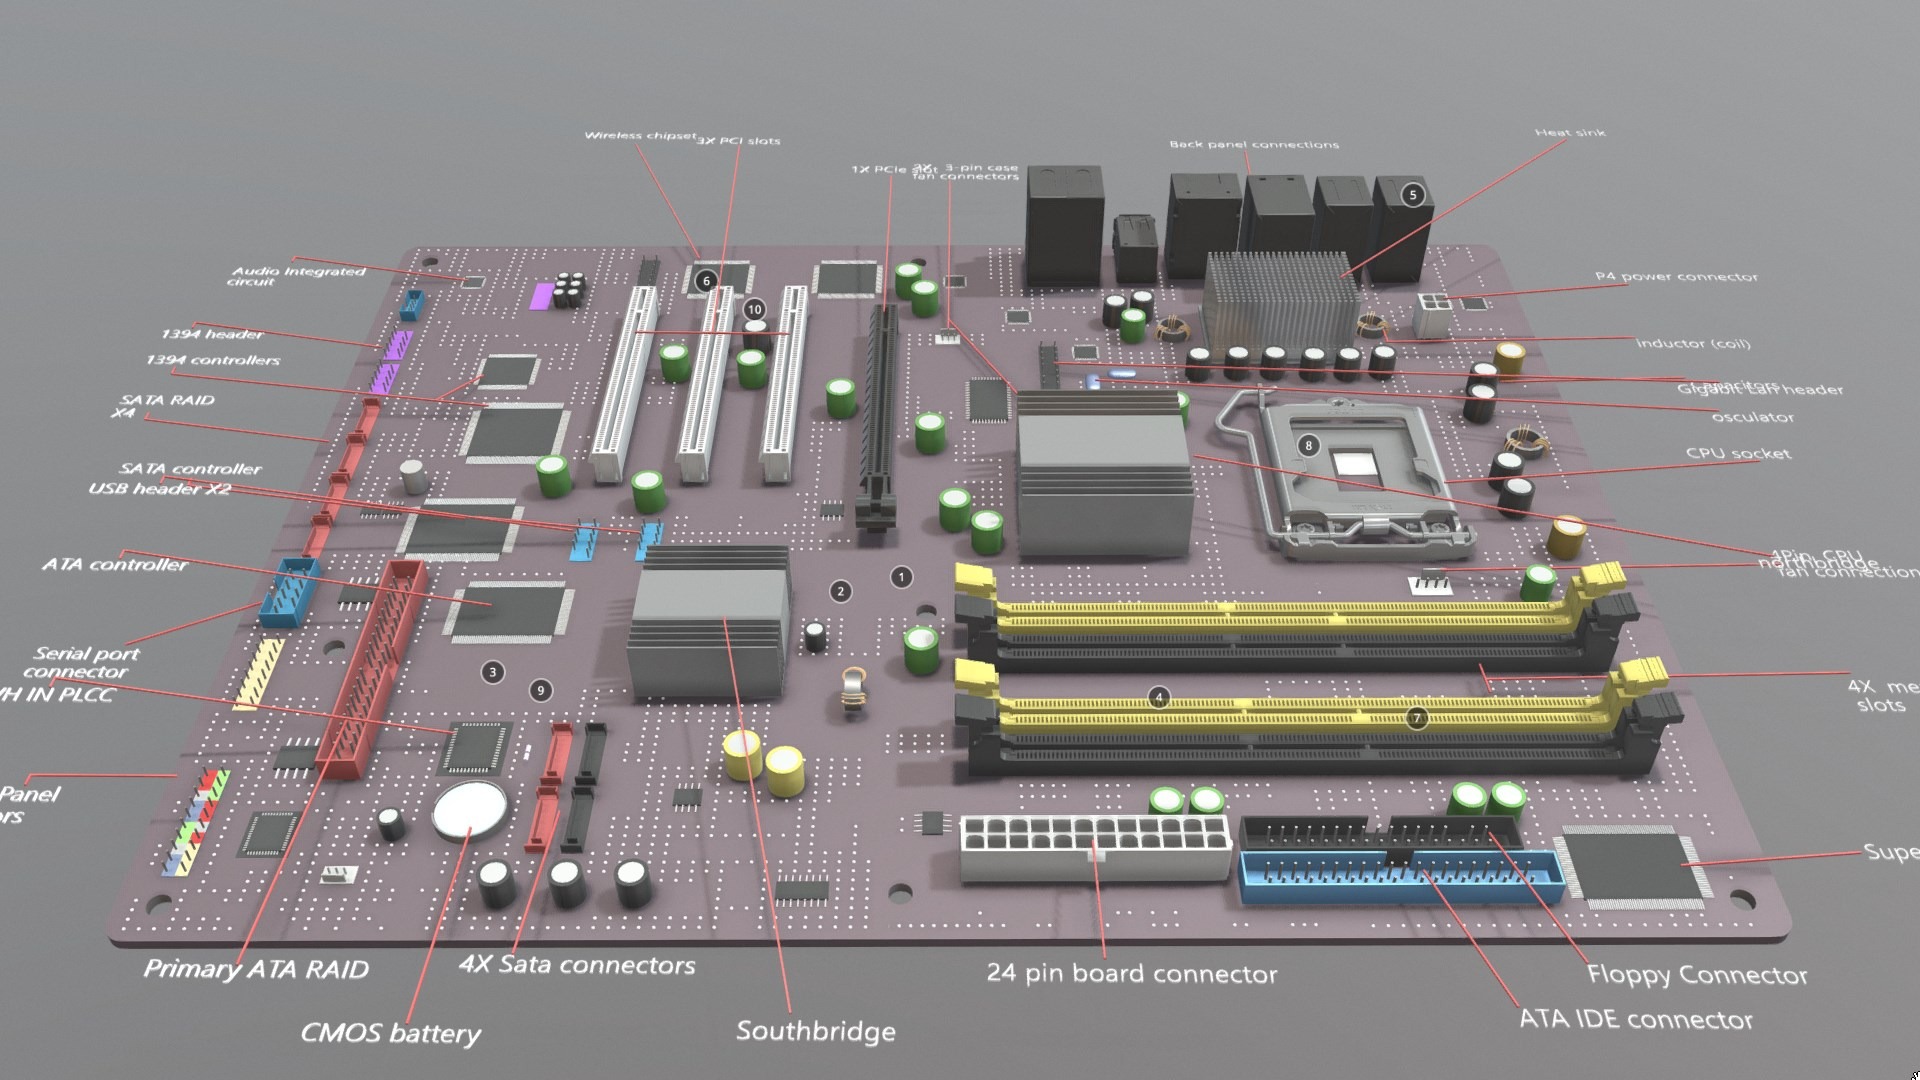Click the round silver CMOS battery
The height and width of the screenshot is (1080, 1920).
(x=471, y=808)
